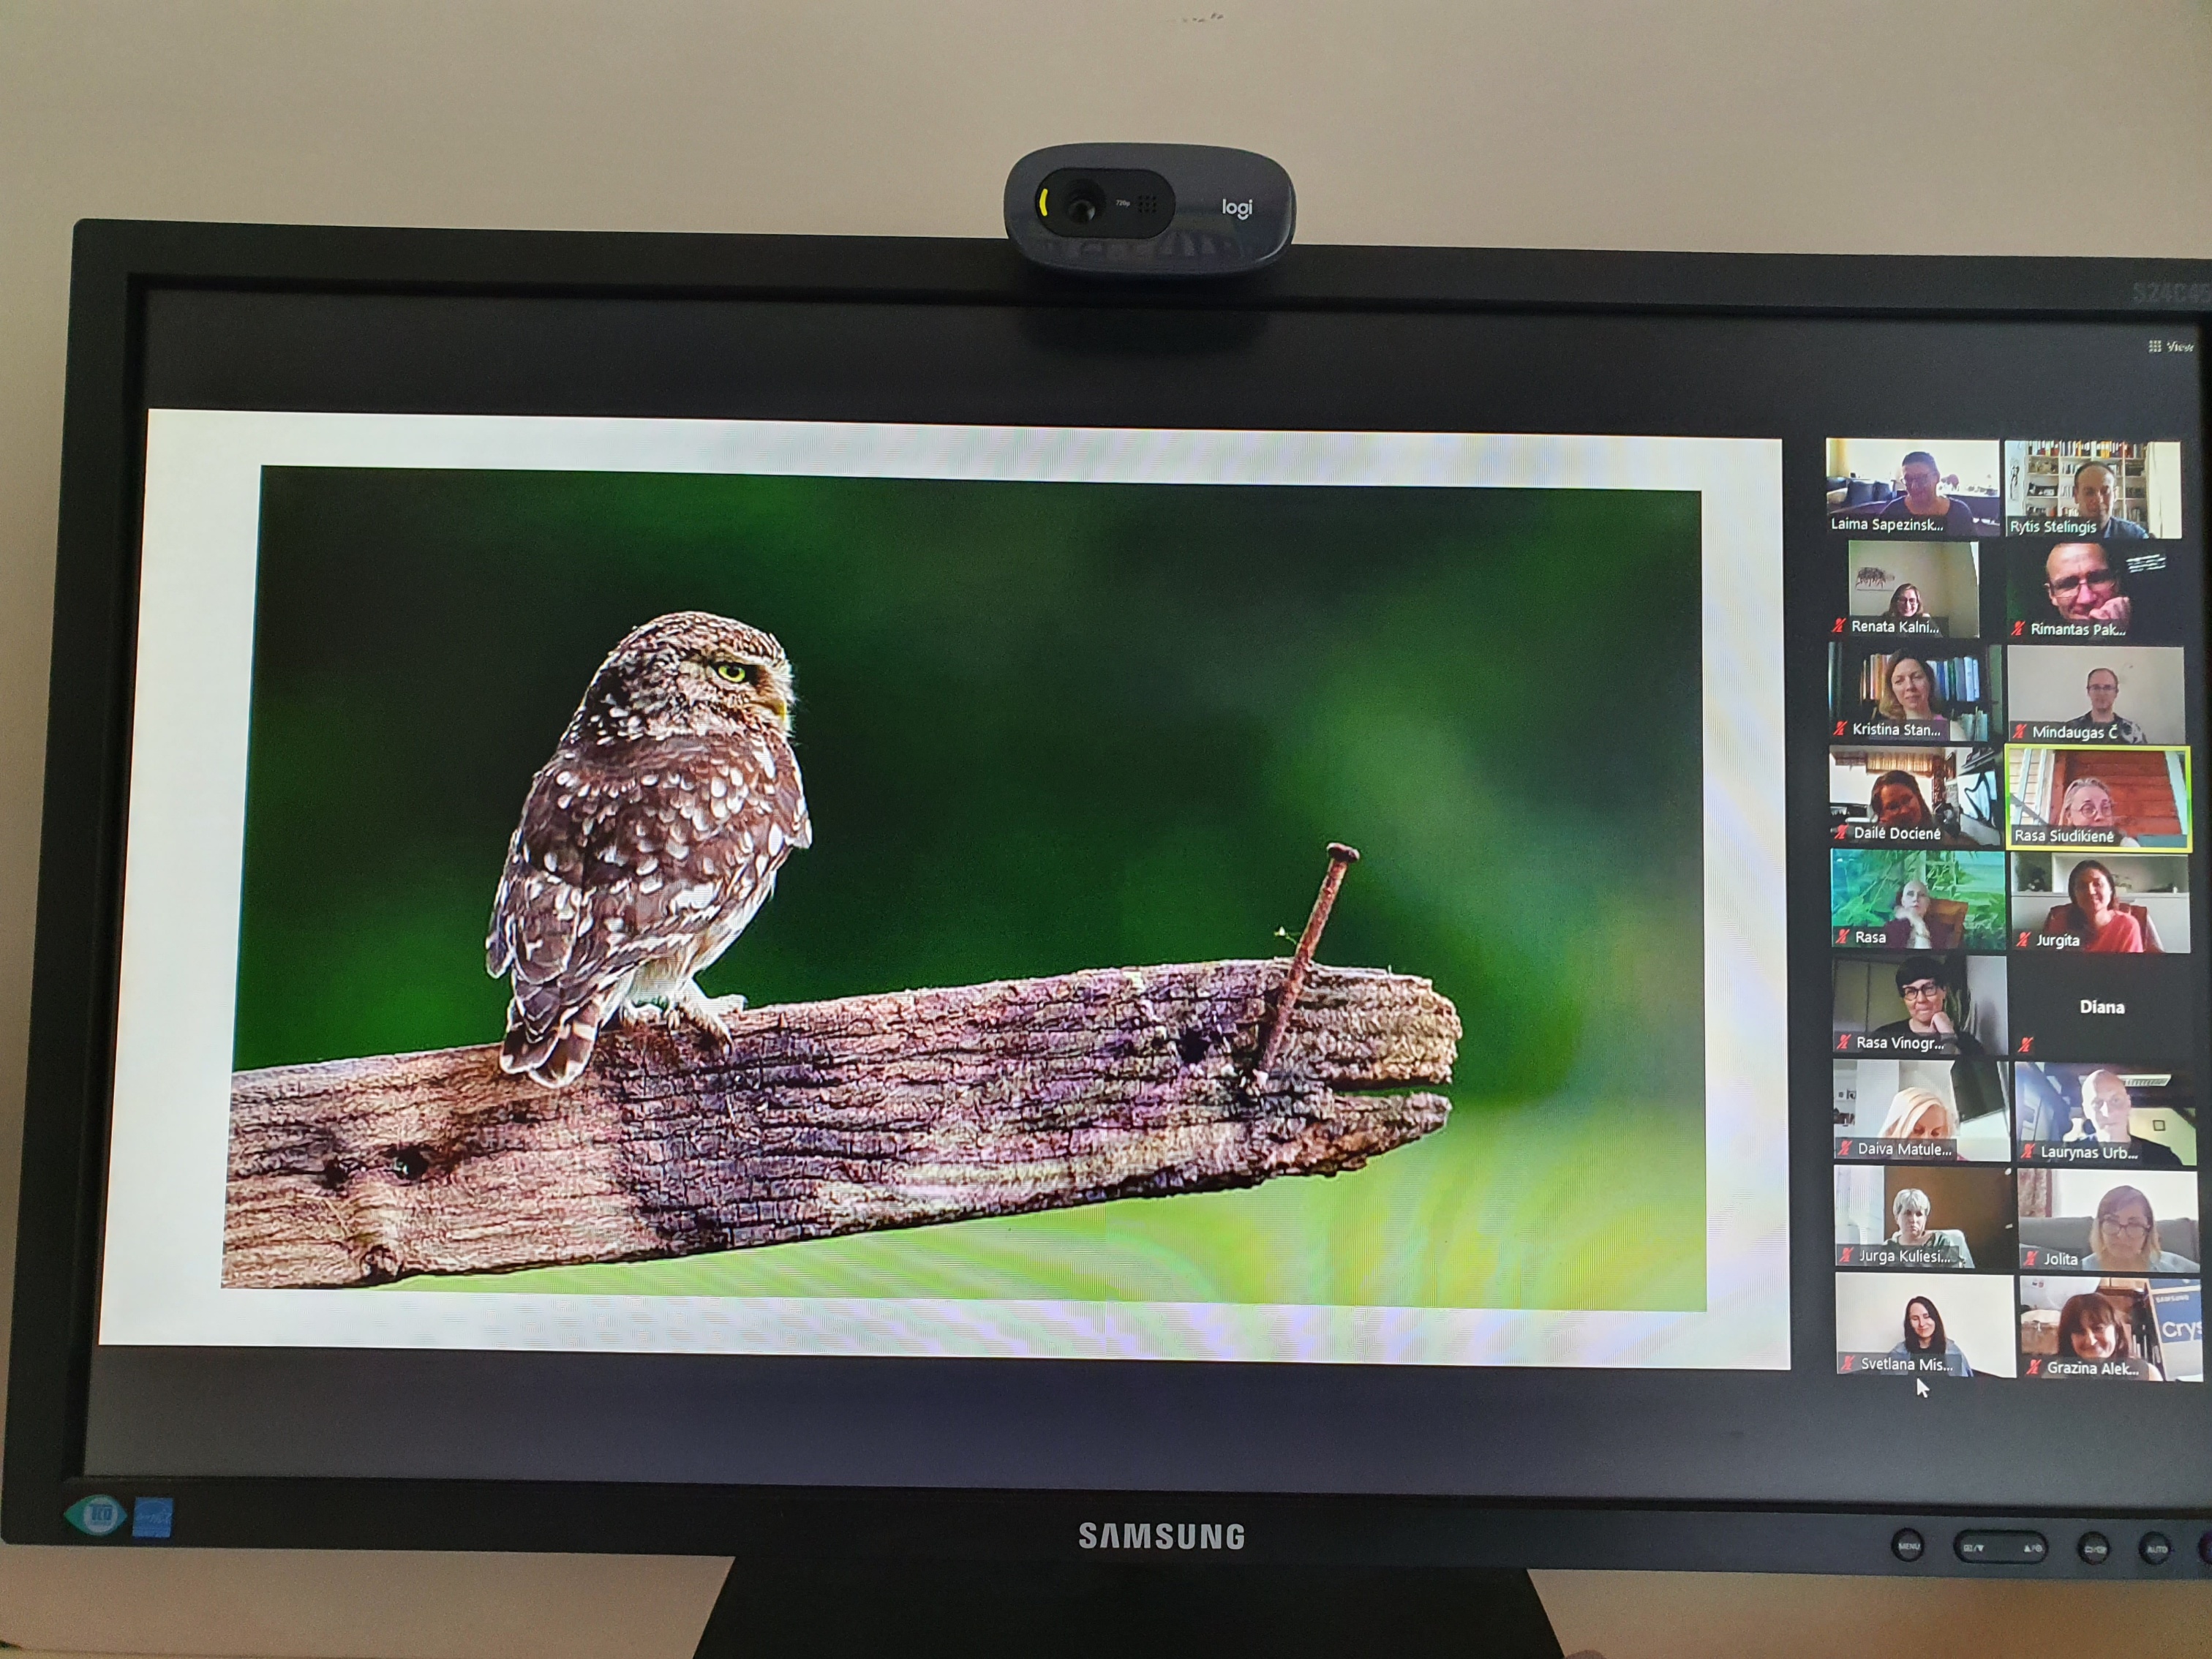This screenshot has height=1659, width=2212.
Task: Click muted mic icon beside Svetlana Mis...
Action: tap(1849, 1363)
